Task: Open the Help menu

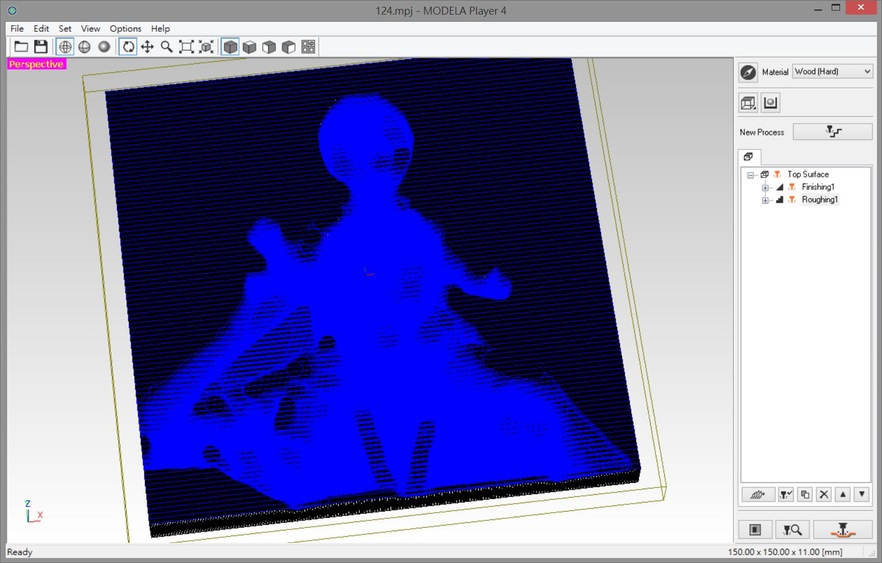Action: tap(160, 29)
